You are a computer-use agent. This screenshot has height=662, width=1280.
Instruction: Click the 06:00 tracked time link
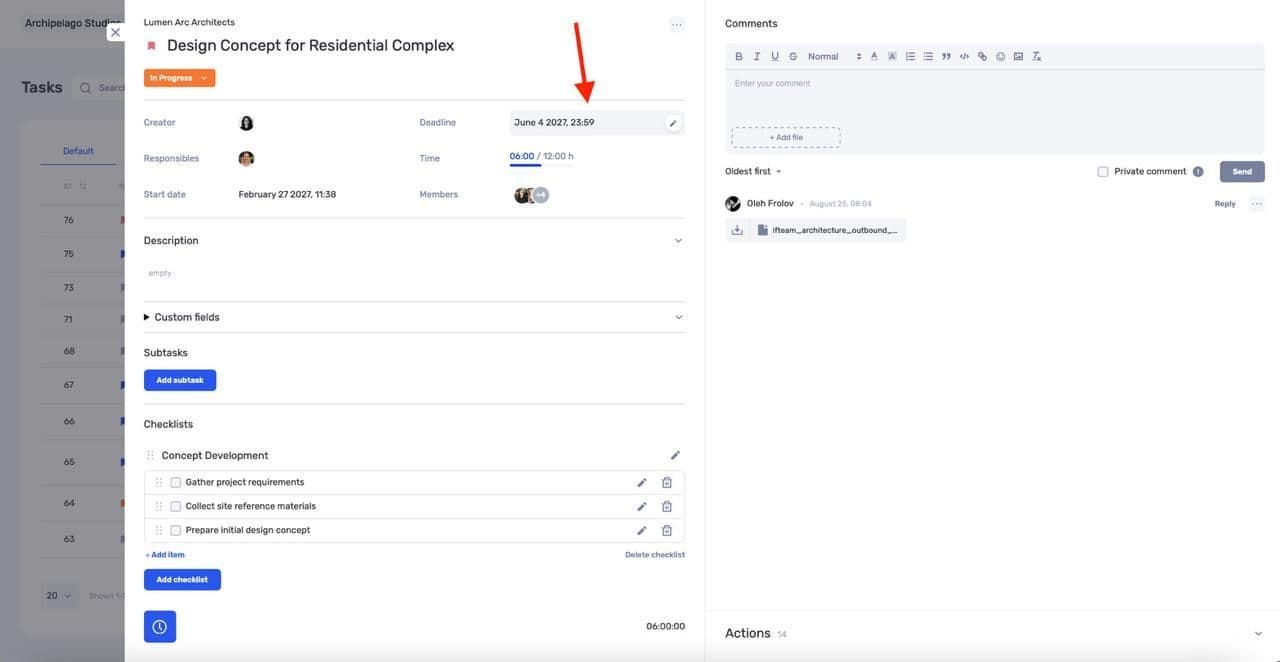click(522, 157)
